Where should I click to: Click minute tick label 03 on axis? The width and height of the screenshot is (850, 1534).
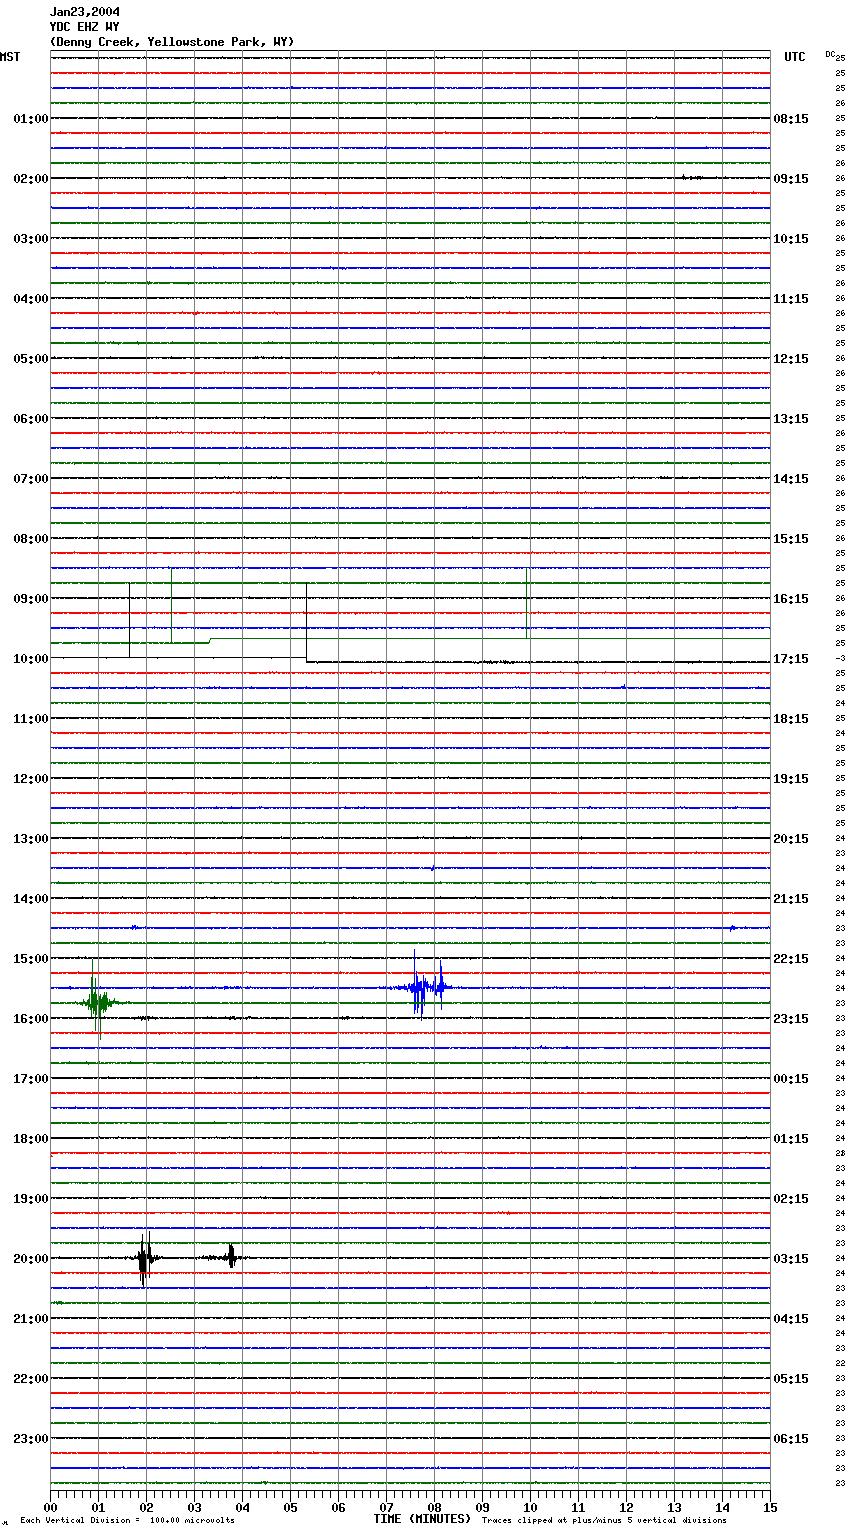pyautogui.click(x=194, y=1507)
